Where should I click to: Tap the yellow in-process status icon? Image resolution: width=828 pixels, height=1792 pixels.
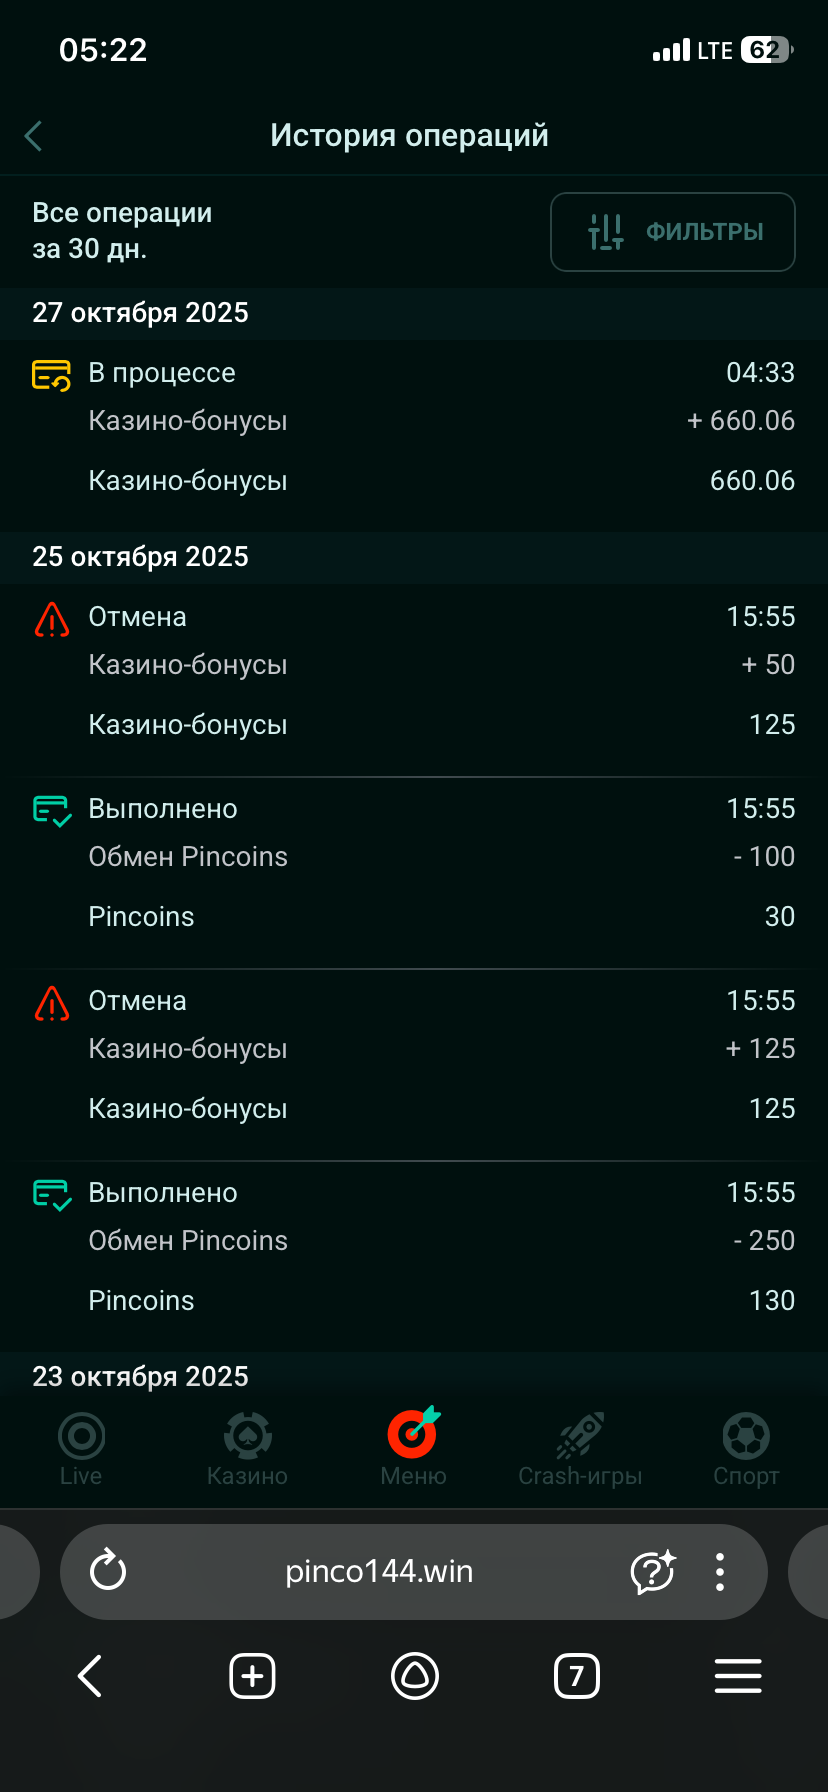click(x=52, y=375)
